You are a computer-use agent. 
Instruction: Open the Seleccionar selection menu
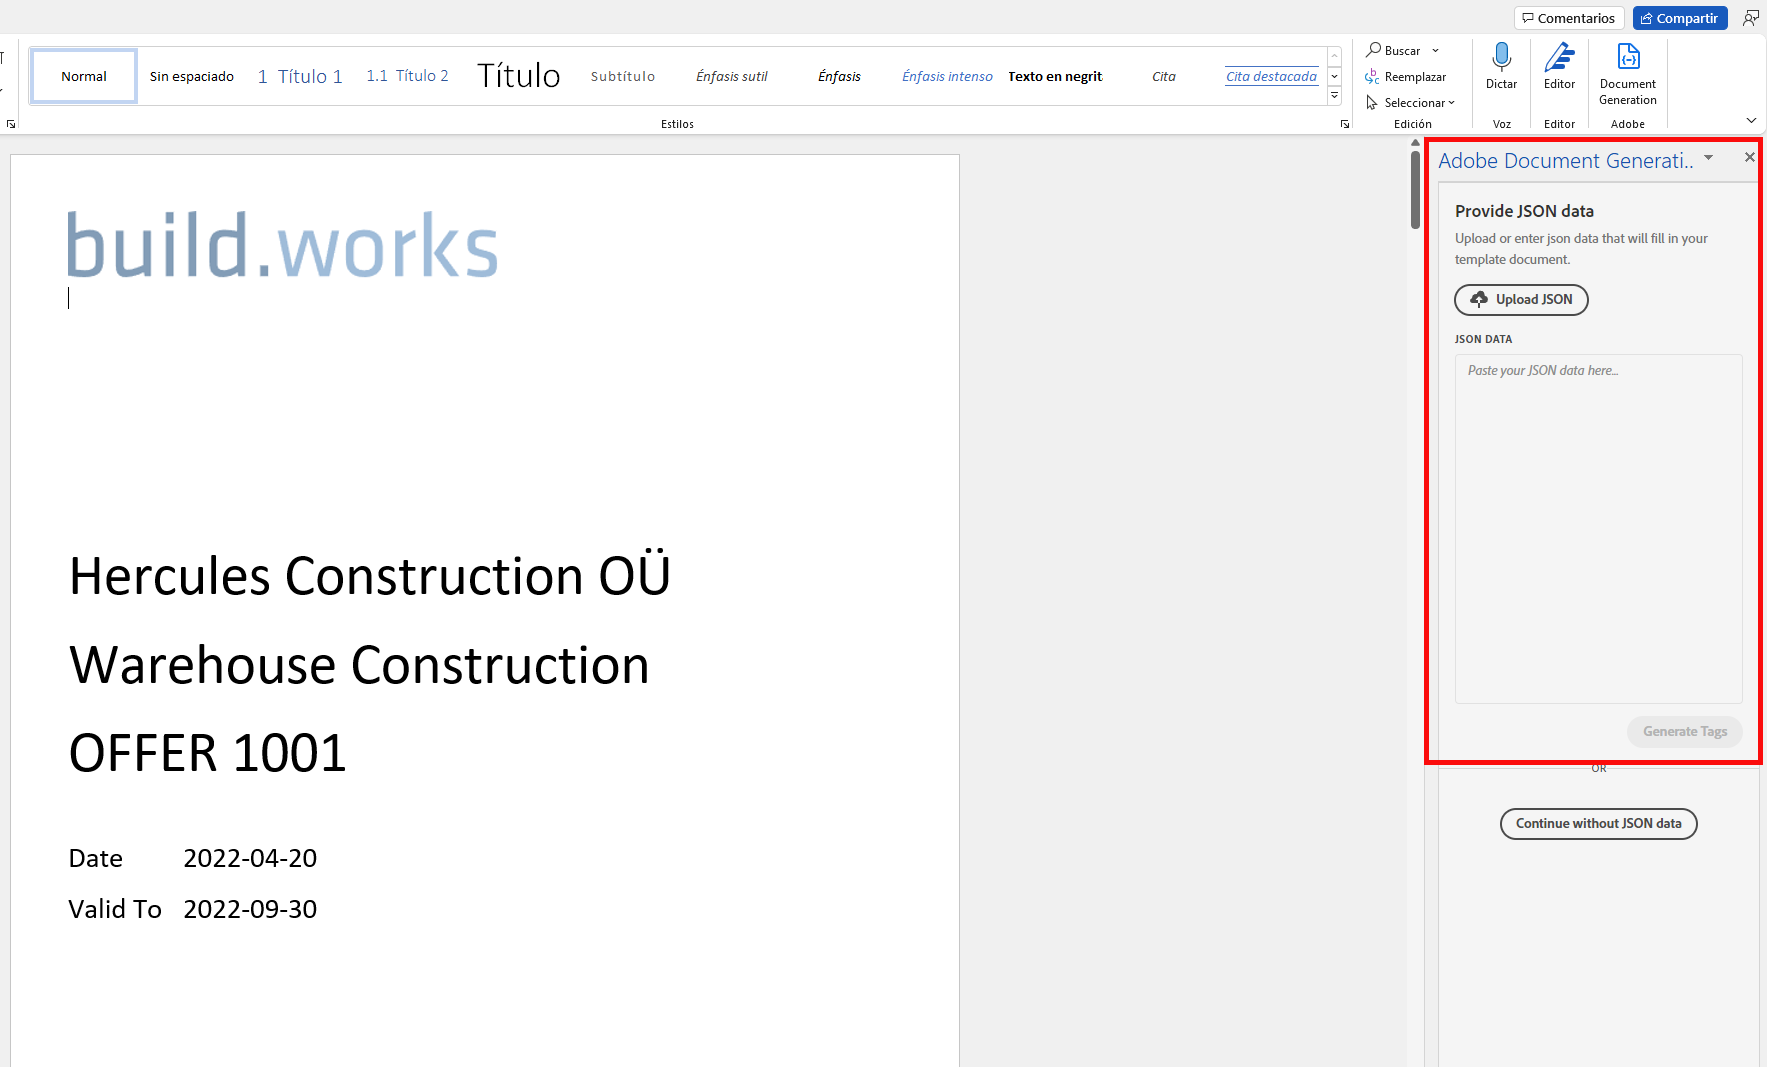pos(1410,103)
